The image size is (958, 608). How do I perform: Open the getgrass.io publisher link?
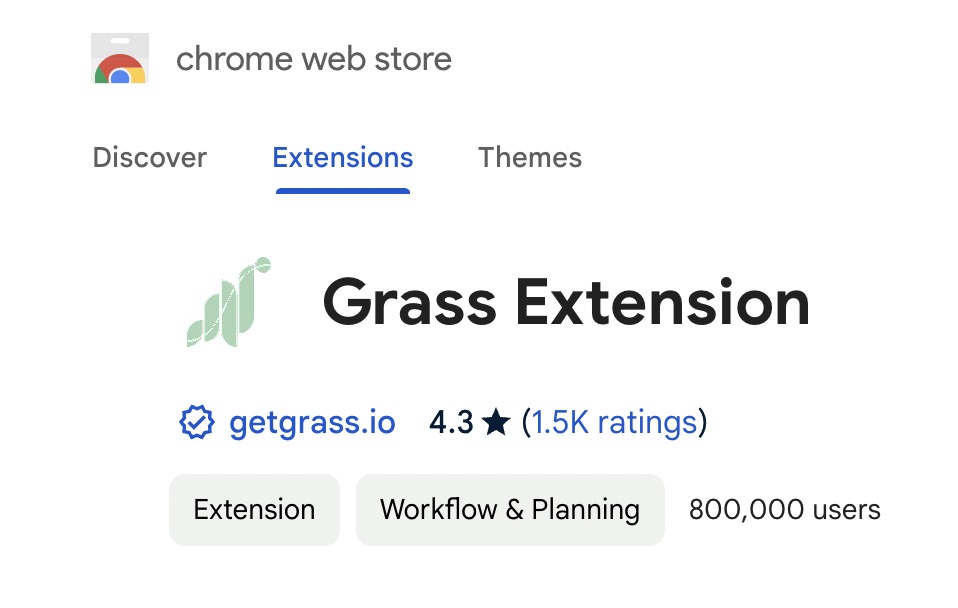(312, 423)
